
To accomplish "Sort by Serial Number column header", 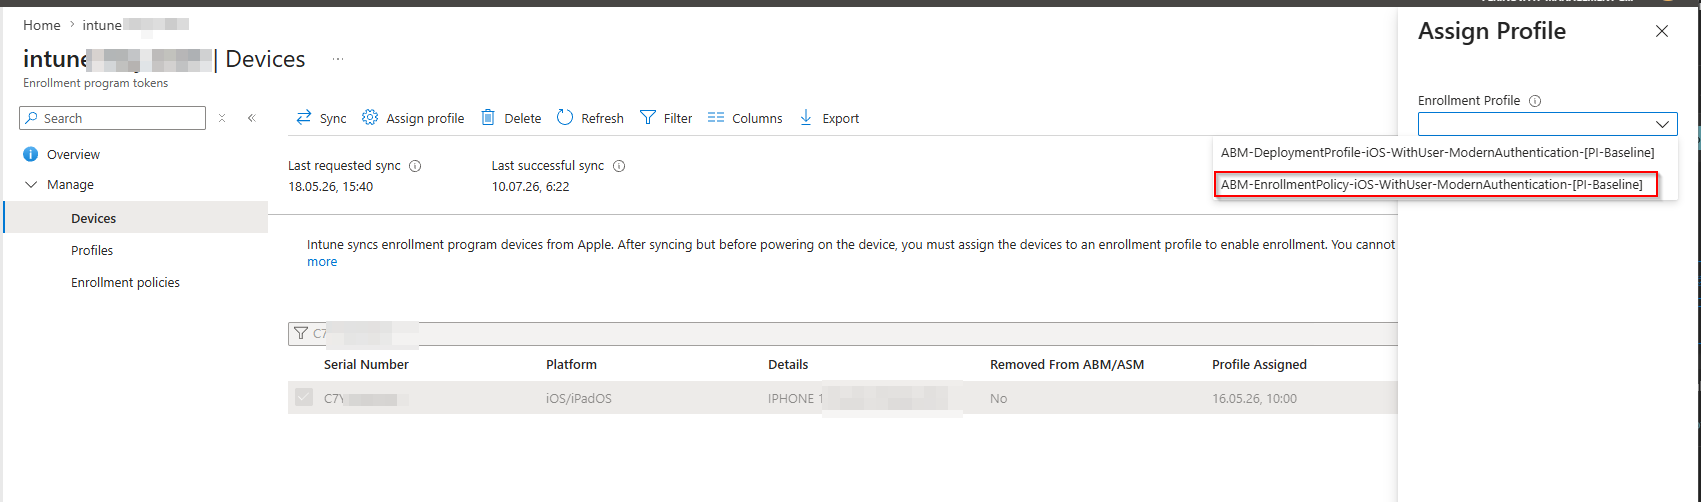I will tap(366, 364).
